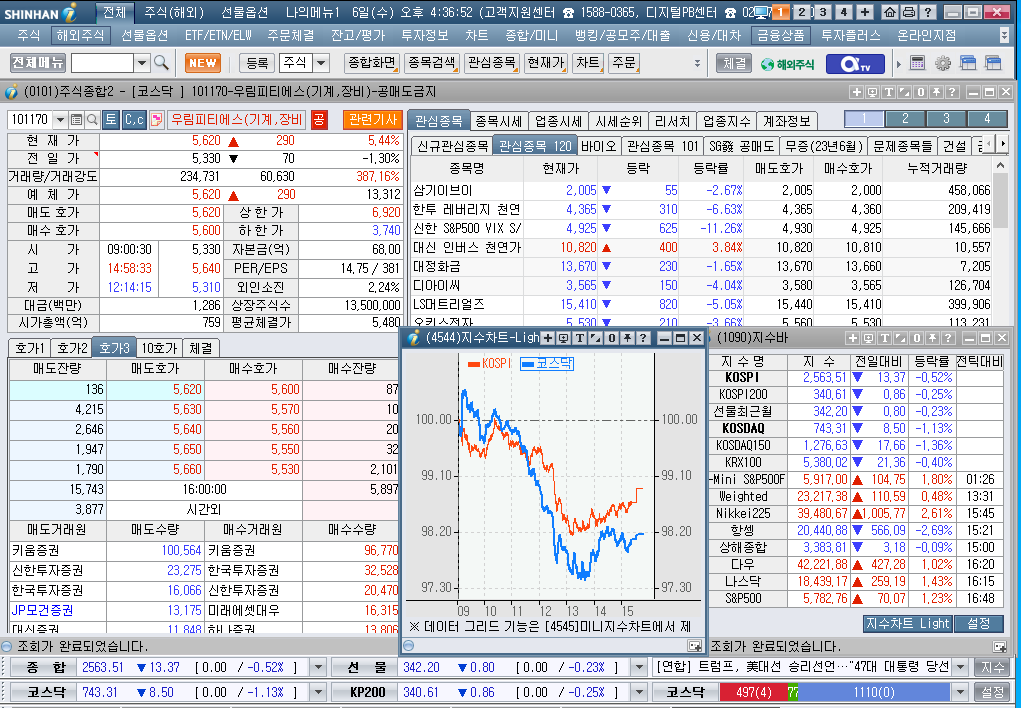Click the 토 button in stock panel
This screenshot has height=708, width=1021.
[x=111, y=119]
